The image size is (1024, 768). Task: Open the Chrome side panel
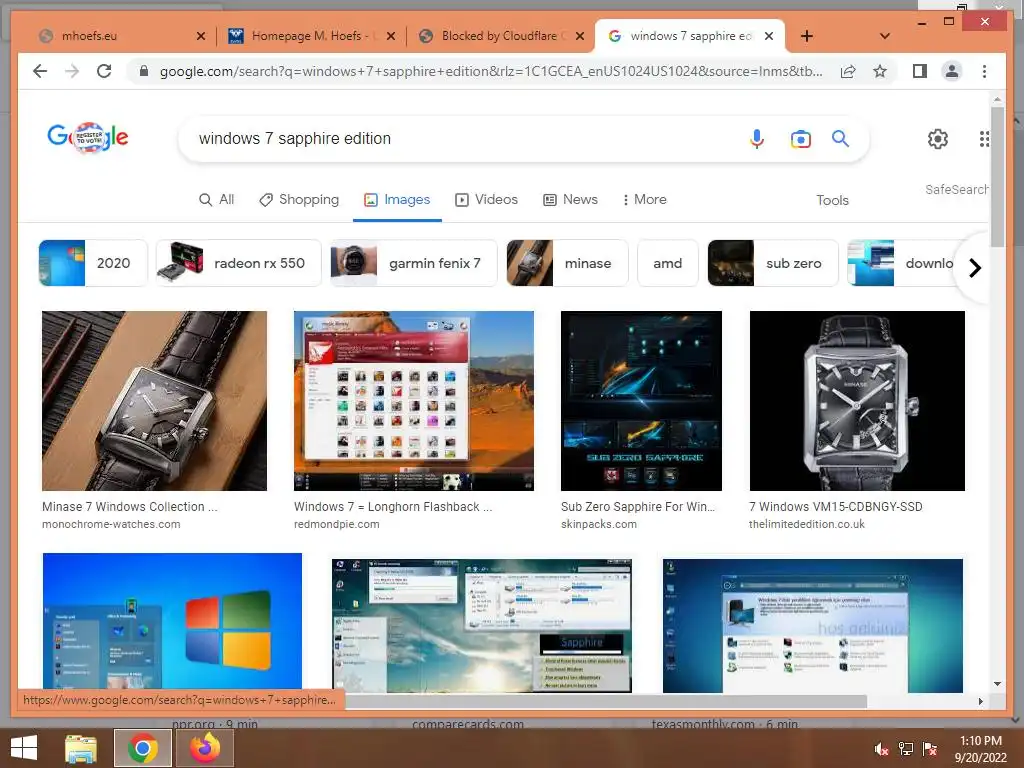[x=920, y=71]
